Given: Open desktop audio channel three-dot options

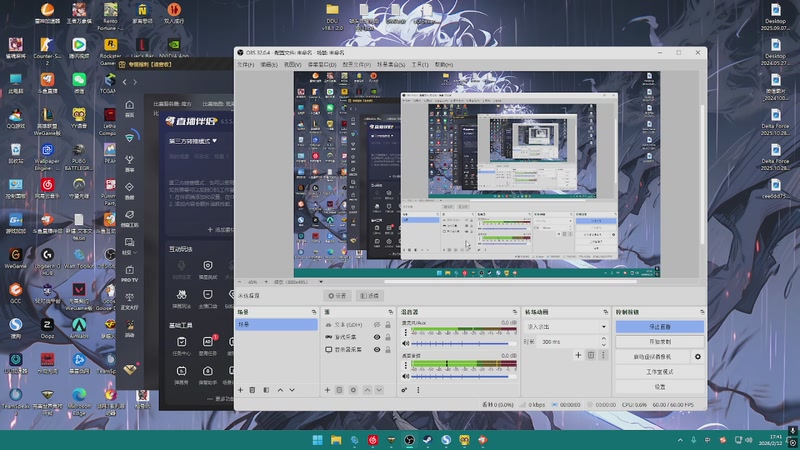Looking at the screenshot, I should 406,365.
